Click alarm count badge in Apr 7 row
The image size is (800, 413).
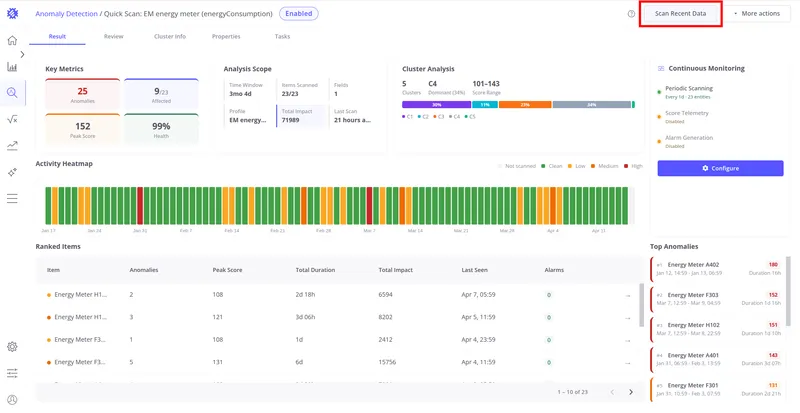pyautogui.click(x=549, y=295)
